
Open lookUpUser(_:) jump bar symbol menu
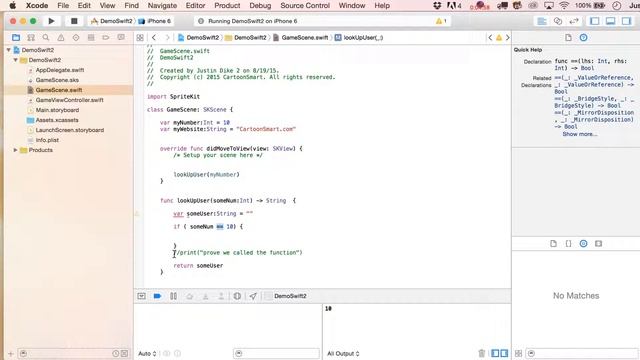coord(359,38)
